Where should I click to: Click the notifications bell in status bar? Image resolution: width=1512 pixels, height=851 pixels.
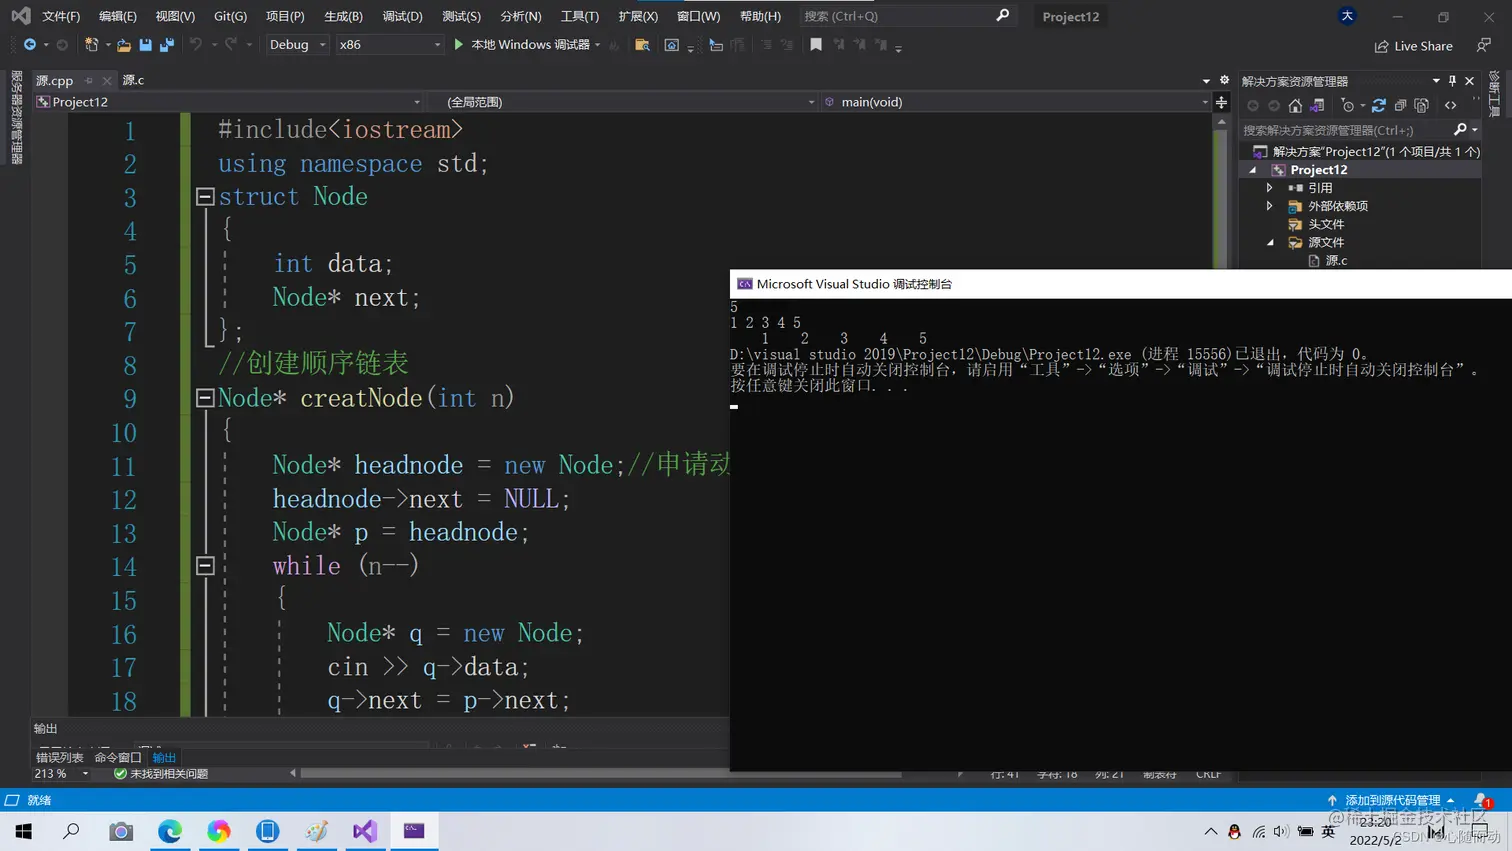1481,800
